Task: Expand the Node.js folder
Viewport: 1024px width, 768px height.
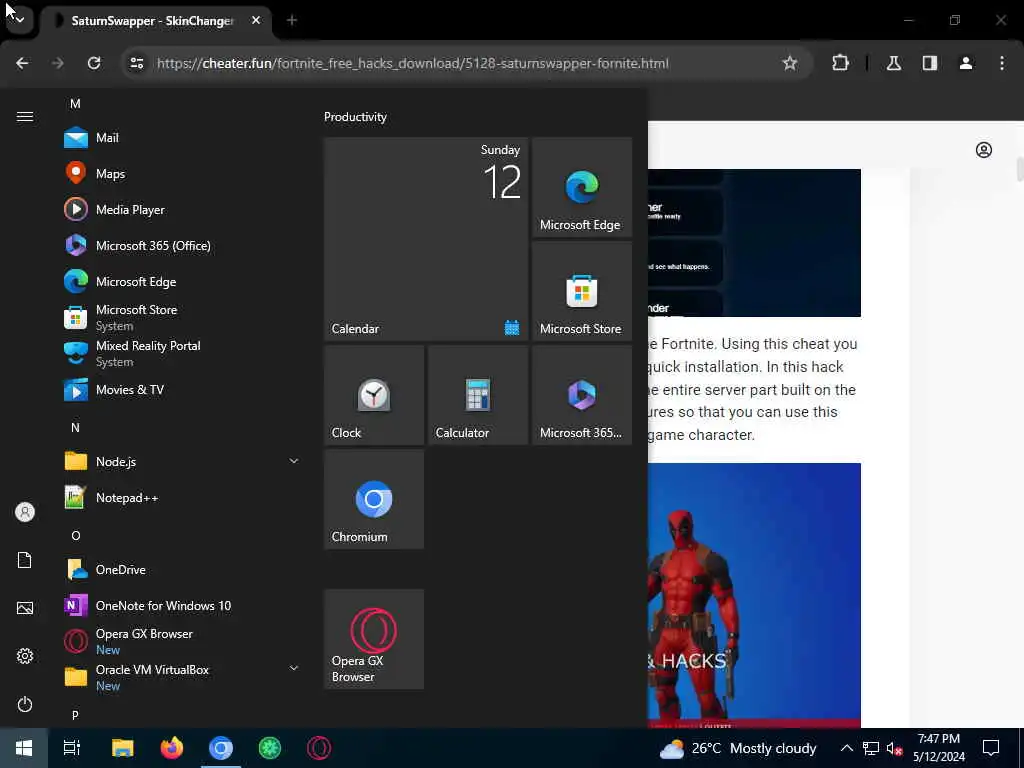Action: click(294, 461)
